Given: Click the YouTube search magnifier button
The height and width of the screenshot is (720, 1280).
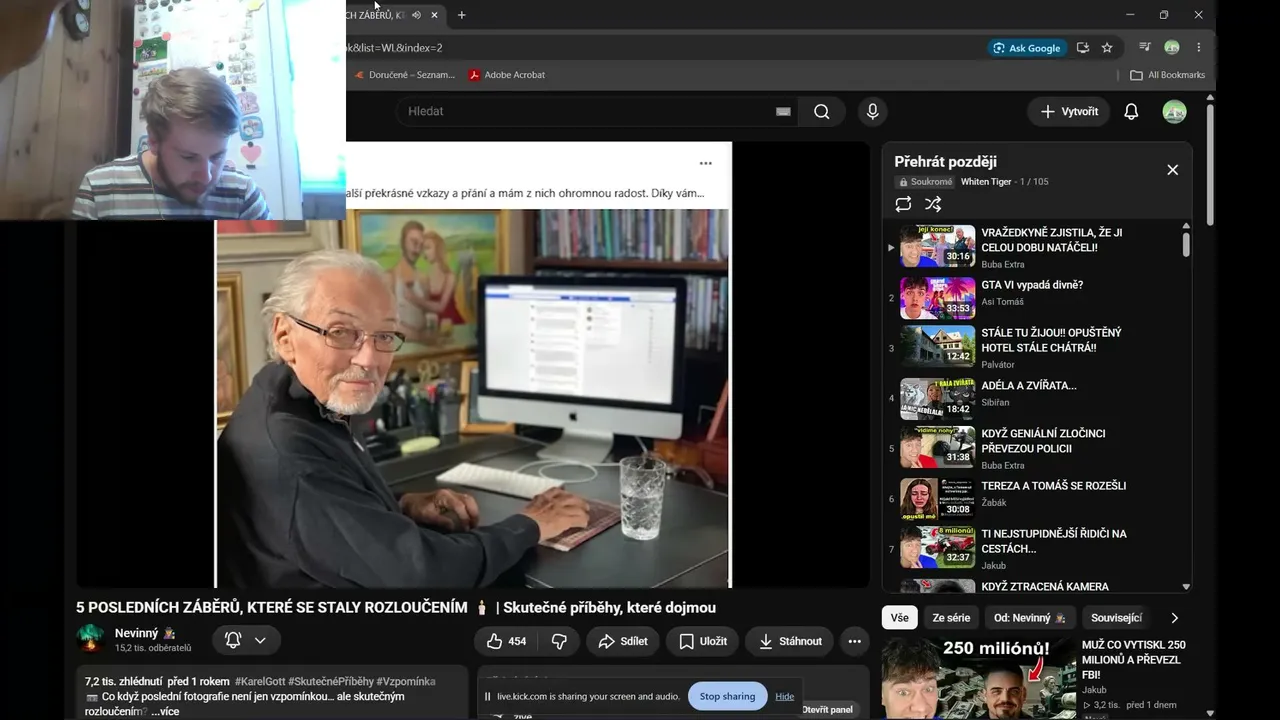Looking at the screenshot, I should tap(822, 112).
